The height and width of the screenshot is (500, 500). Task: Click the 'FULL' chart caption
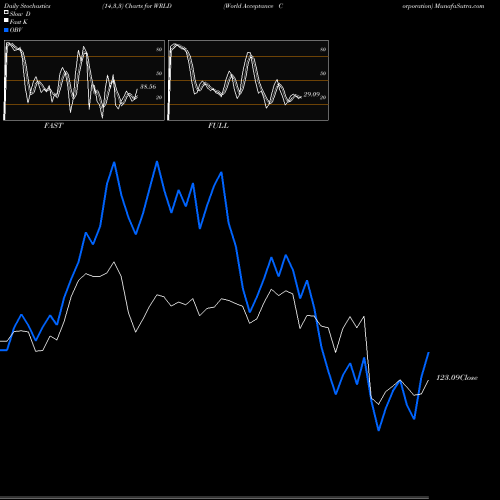[x=218, y=126]
